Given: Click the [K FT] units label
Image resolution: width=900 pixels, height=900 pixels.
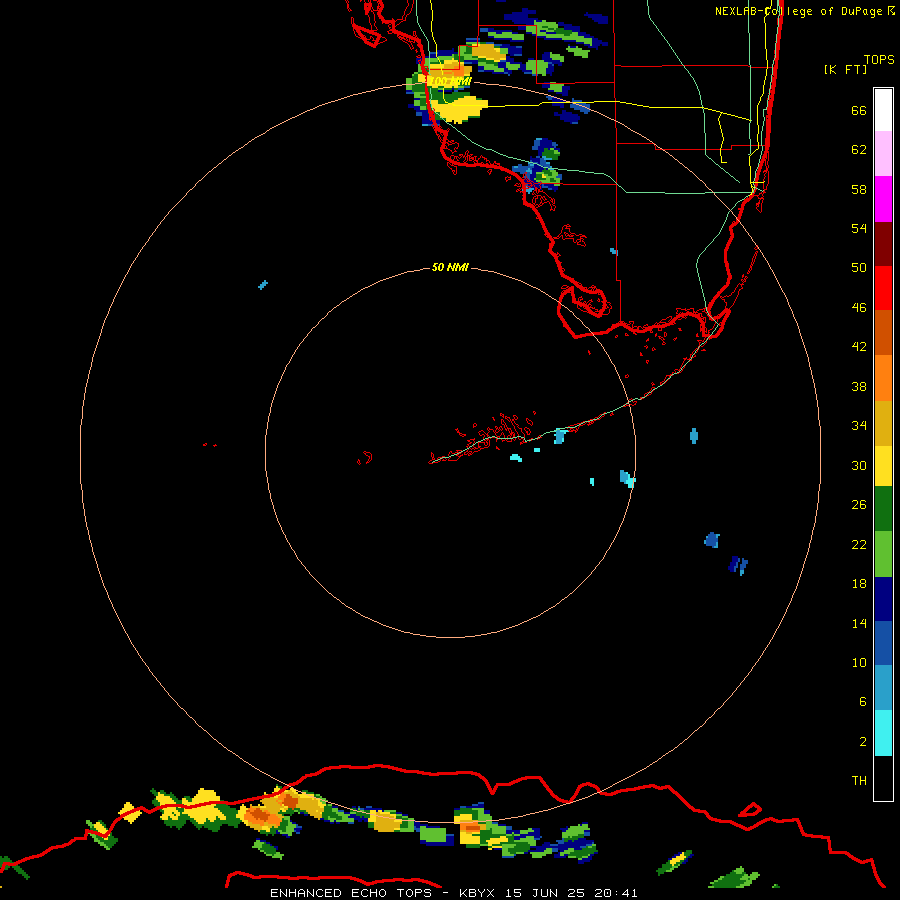Looking at the screenshot, I should 845,69.
